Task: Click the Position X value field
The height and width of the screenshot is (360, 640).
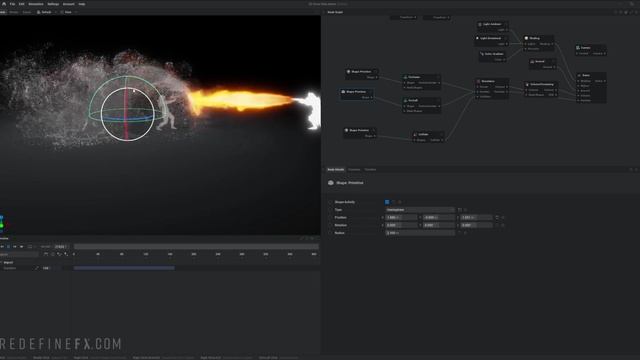Action: pos(402,218)
